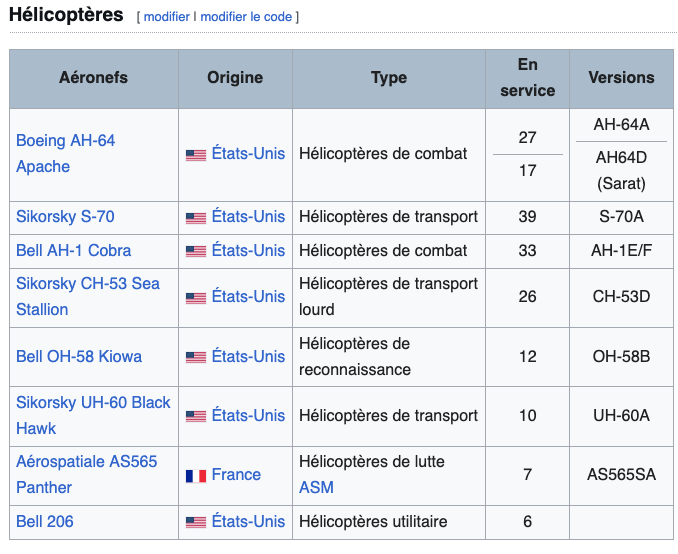Click US flag in Bell 206 row
Screen dimensions: 678x554
(x=196, y=522)
